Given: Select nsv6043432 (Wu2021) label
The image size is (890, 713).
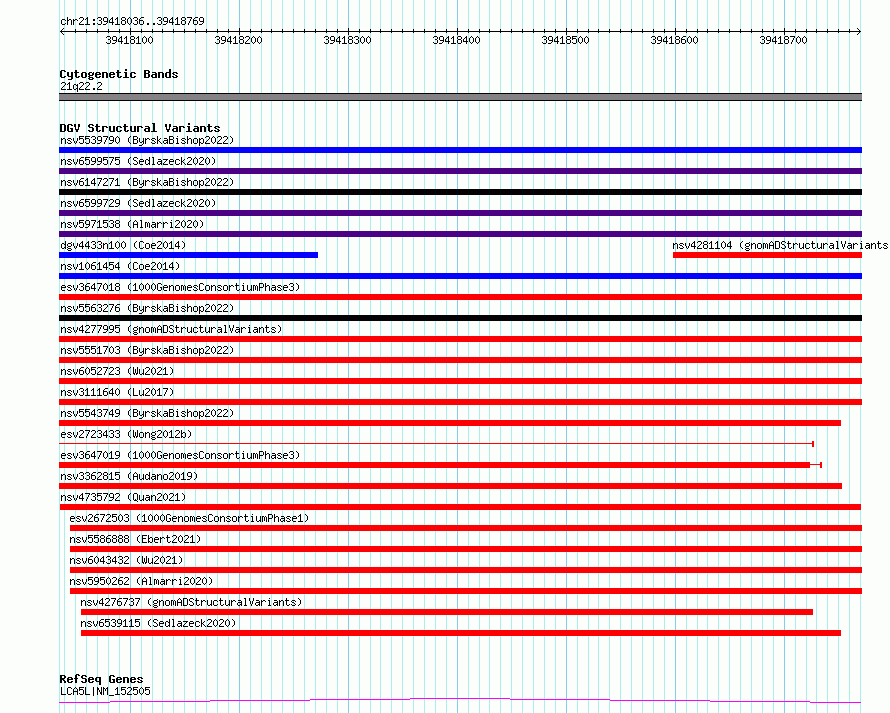Looking at the screenshot, I should (x=126, y=560).
